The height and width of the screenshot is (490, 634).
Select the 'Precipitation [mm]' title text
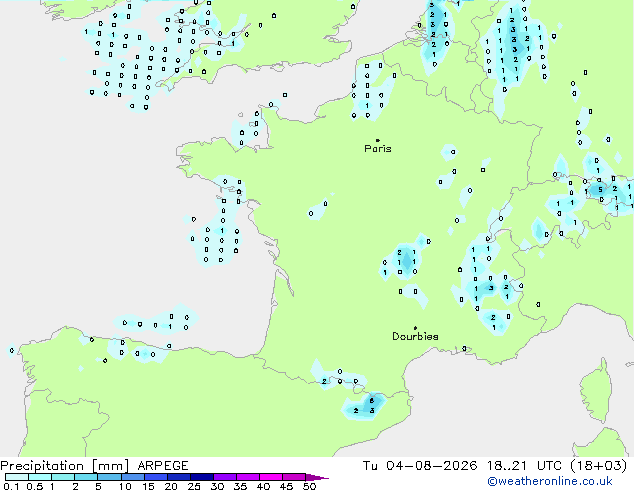tap(65, 466)
